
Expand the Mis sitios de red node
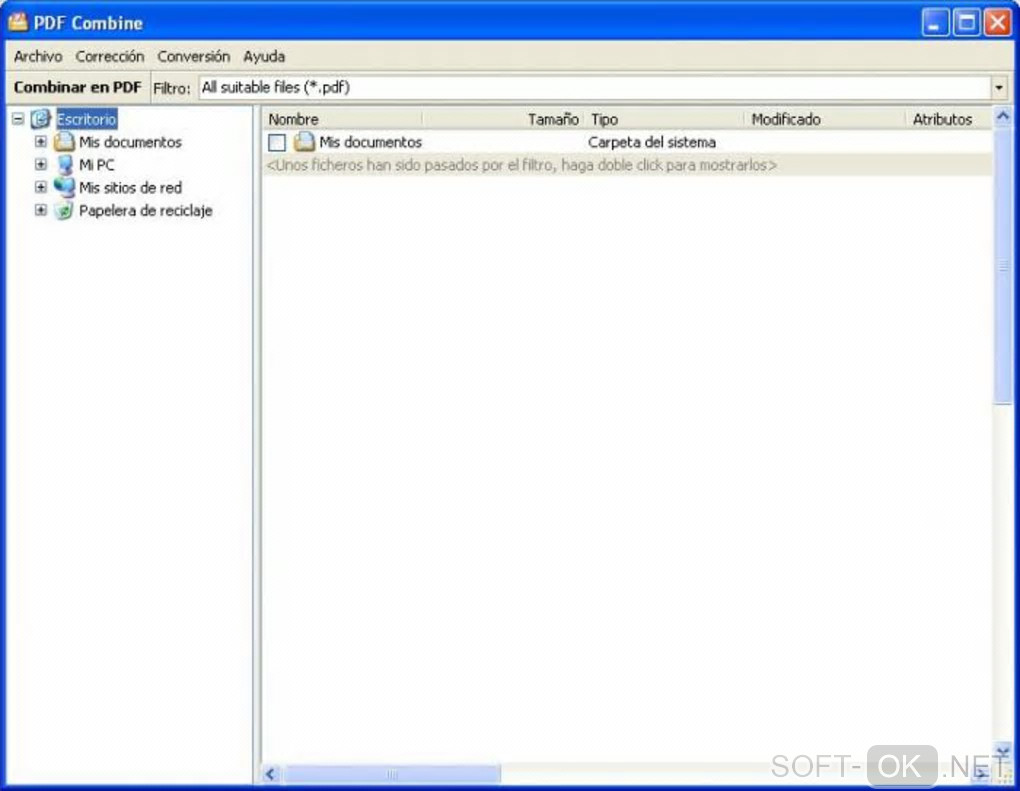[41, 187]
